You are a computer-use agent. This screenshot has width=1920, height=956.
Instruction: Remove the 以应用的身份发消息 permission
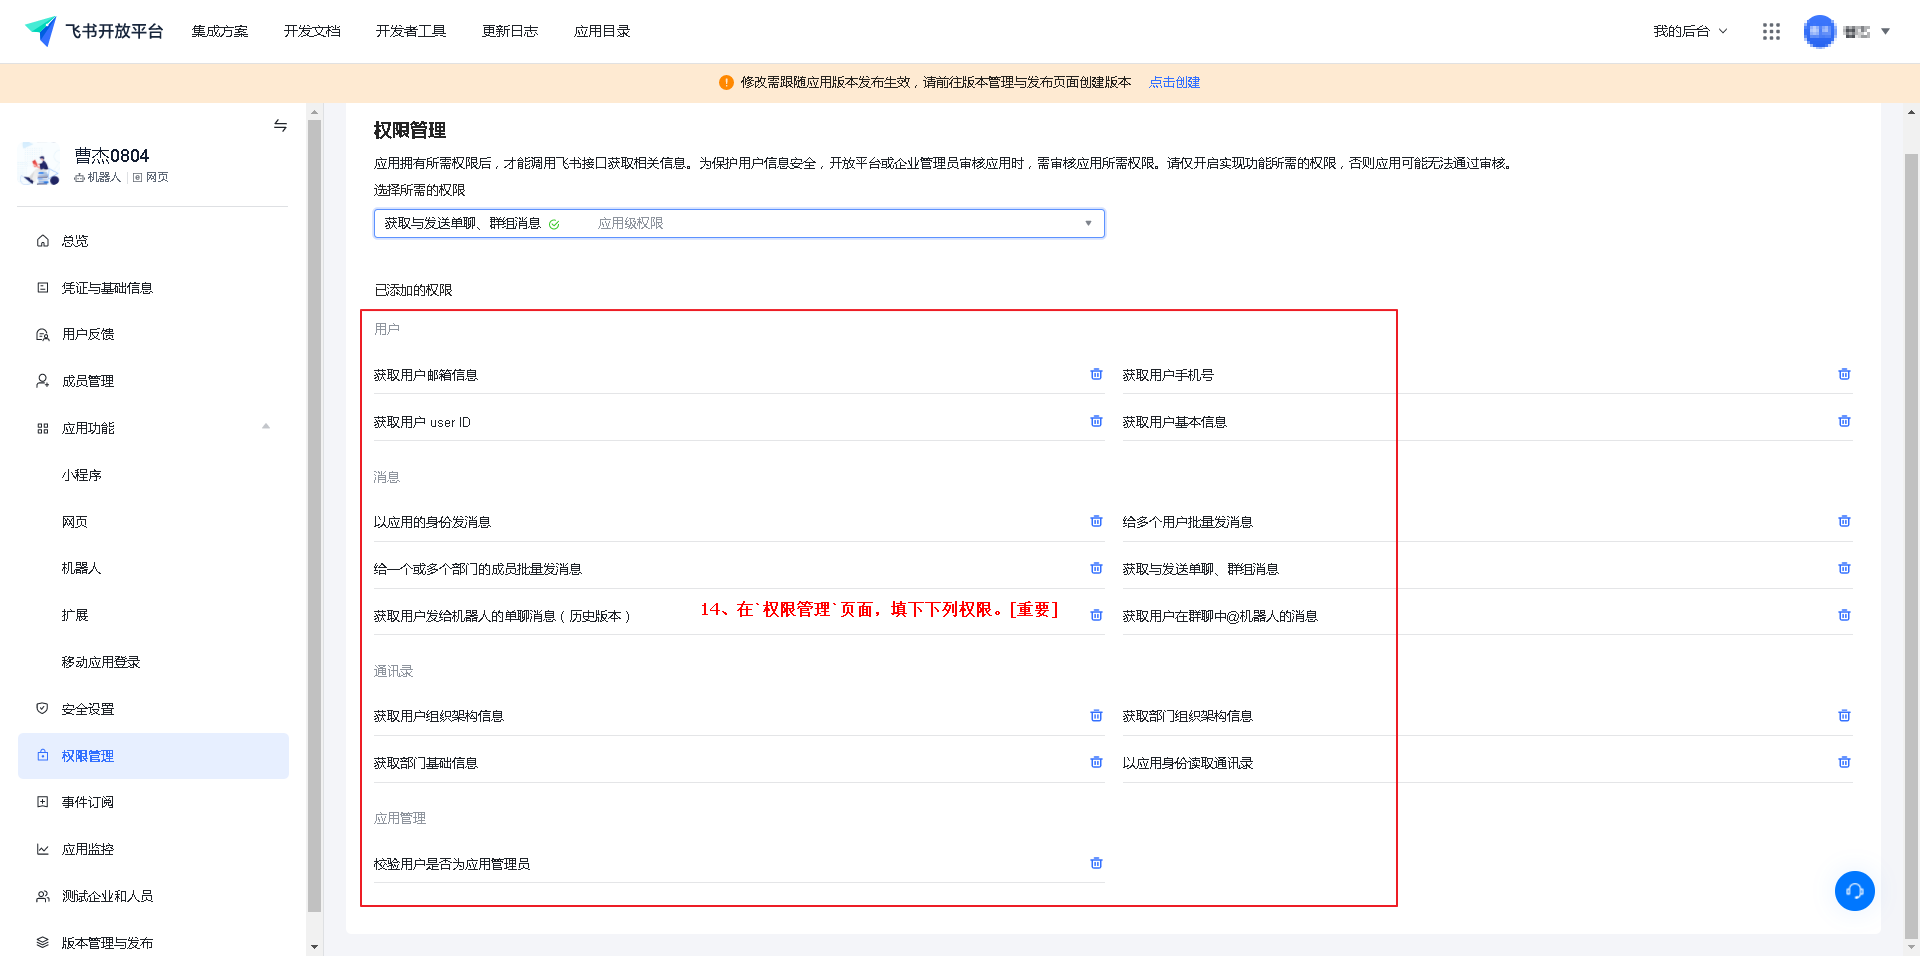point(1096,521)
